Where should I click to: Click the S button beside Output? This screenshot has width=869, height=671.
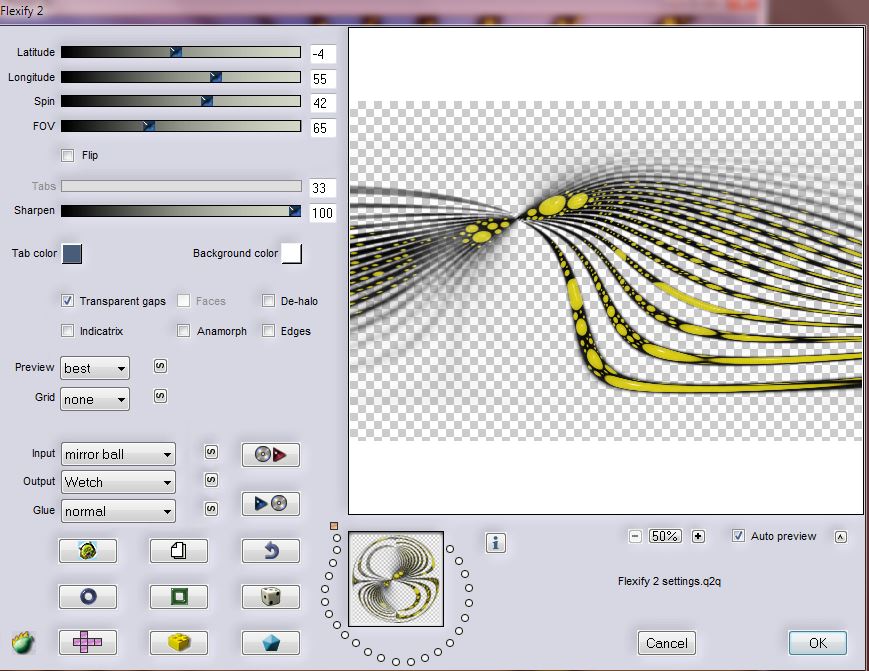tap(211, 480)
